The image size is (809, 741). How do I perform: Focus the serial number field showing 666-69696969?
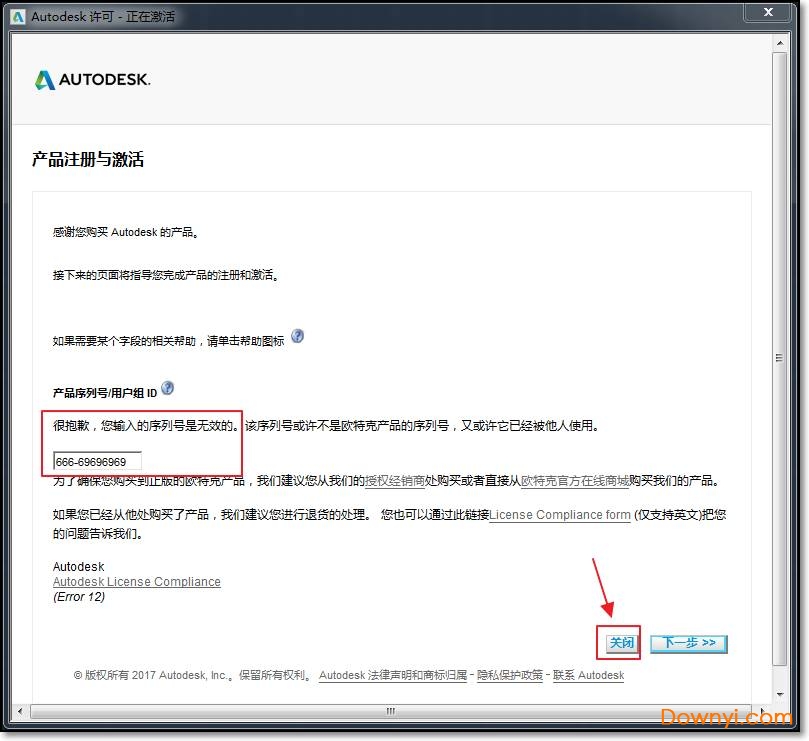tap(98, 461)
